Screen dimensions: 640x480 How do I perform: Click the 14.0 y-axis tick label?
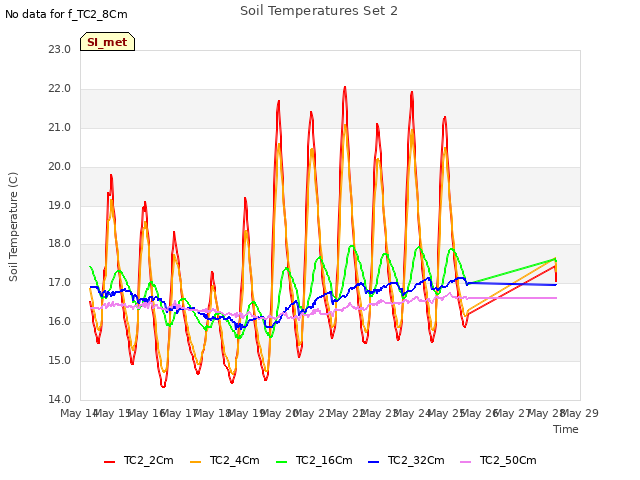tap(60, 399)
